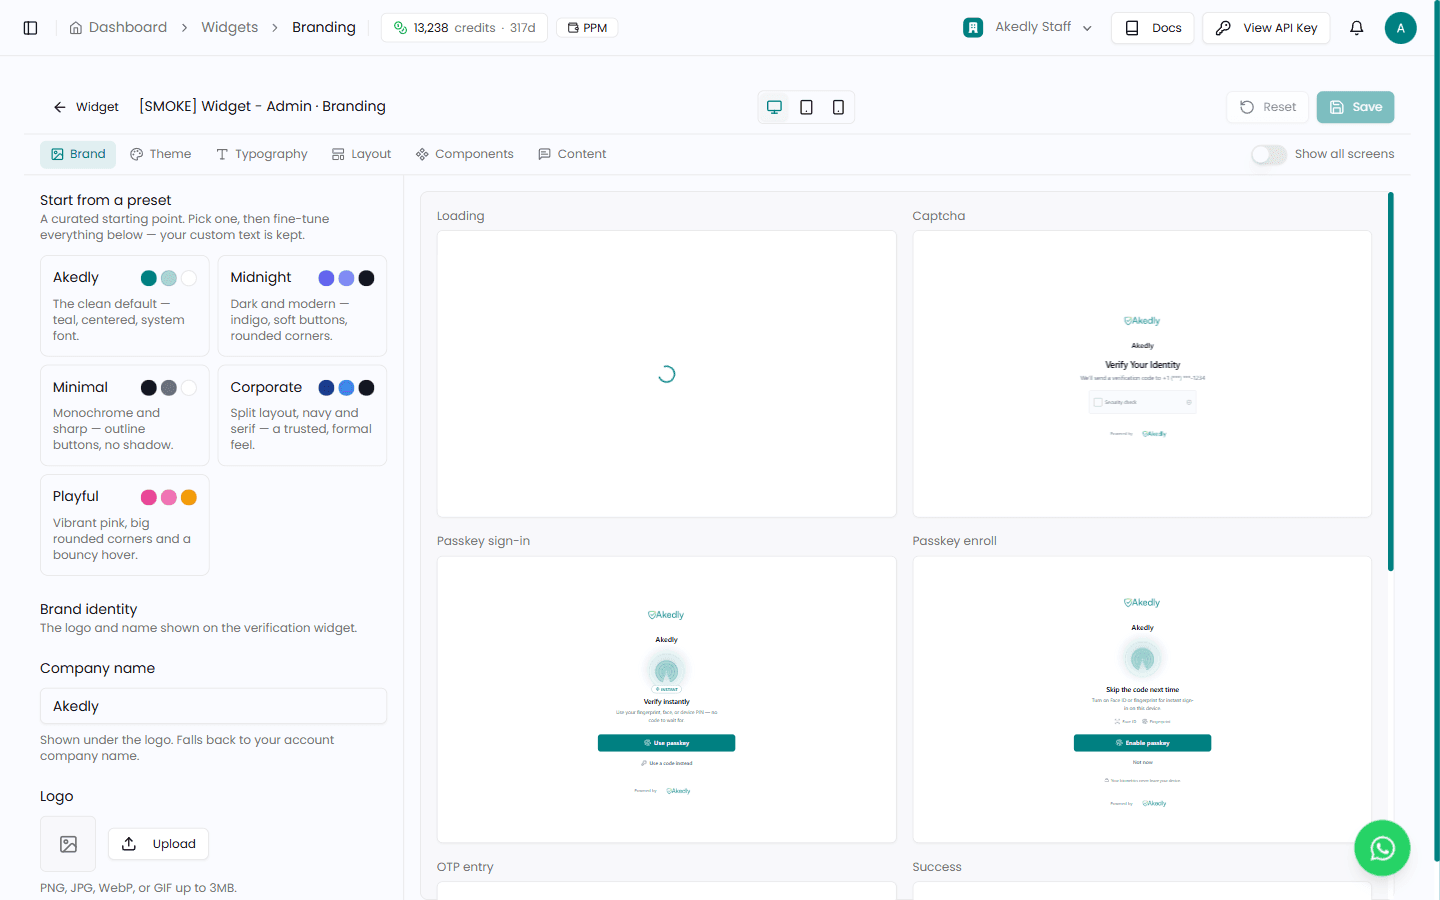This screenshot has width=1440, height=900.
Task: Click the logo placeholder image icon
Action: coord(68,844)
